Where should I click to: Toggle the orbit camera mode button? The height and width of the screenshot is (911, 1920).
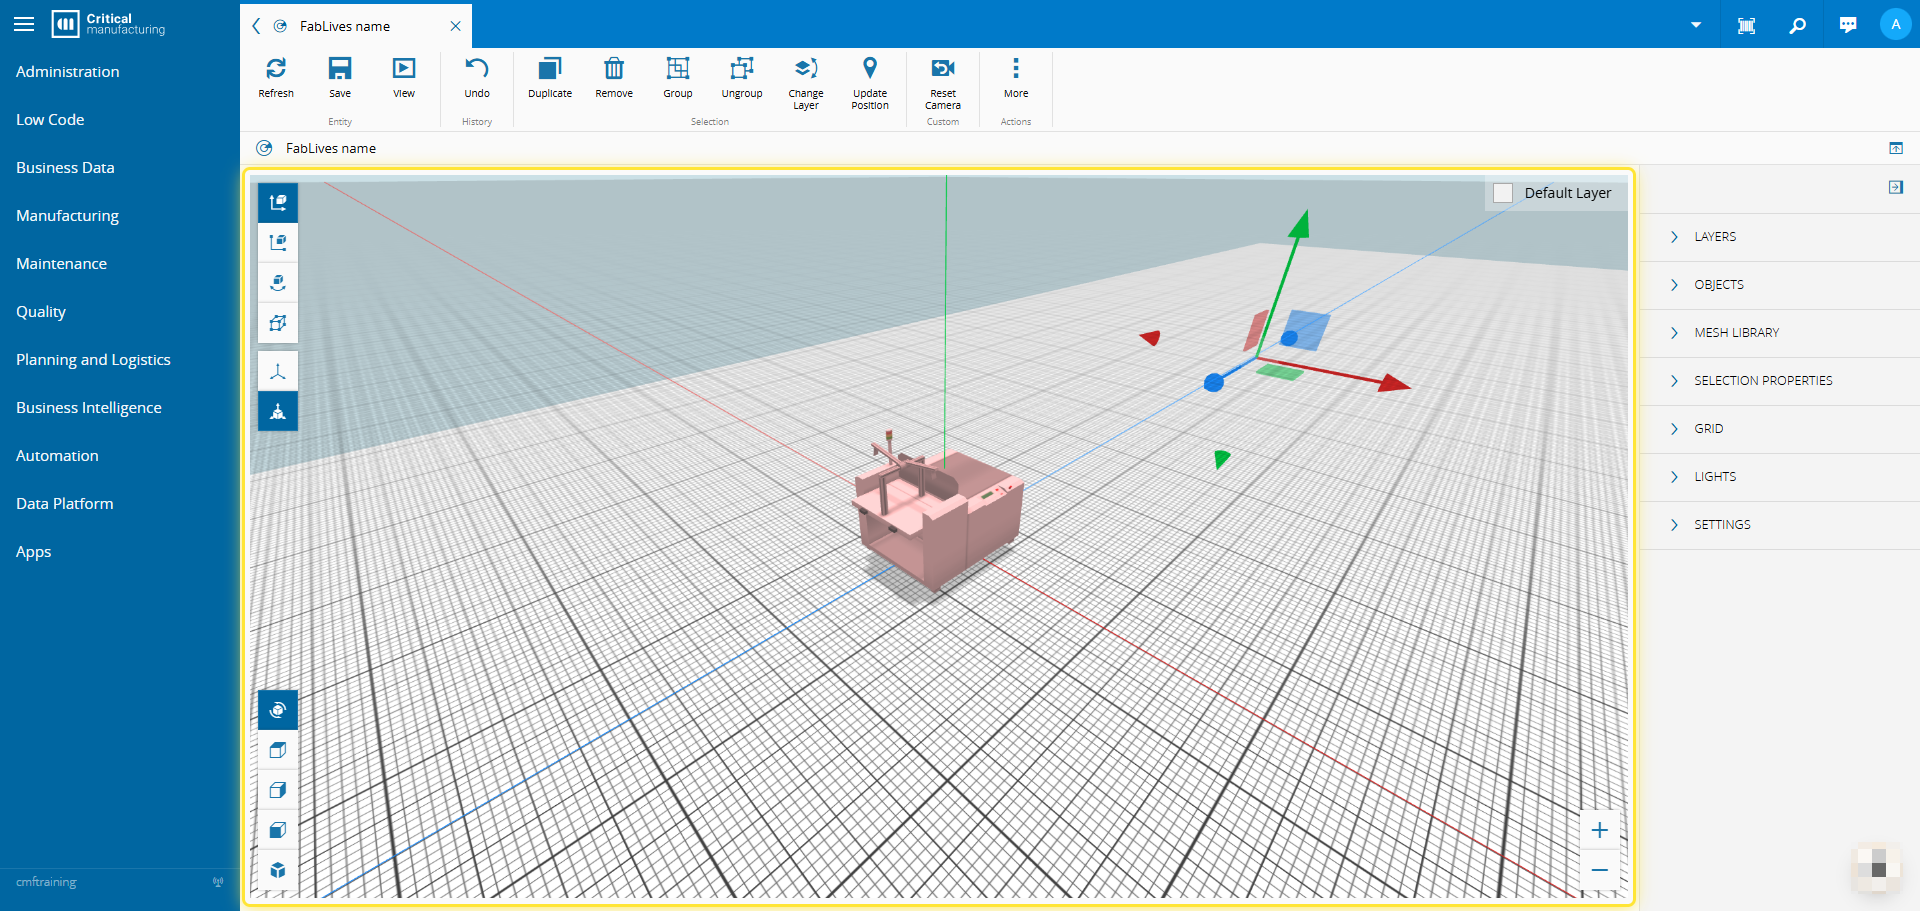click(x=278, y=710)
